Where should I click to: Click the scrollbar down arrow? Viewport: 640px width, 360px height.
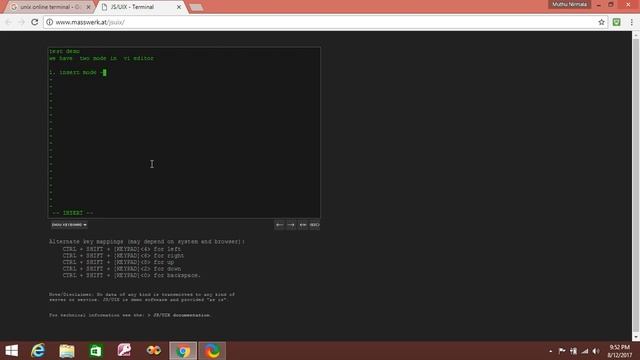click(636, 337)
